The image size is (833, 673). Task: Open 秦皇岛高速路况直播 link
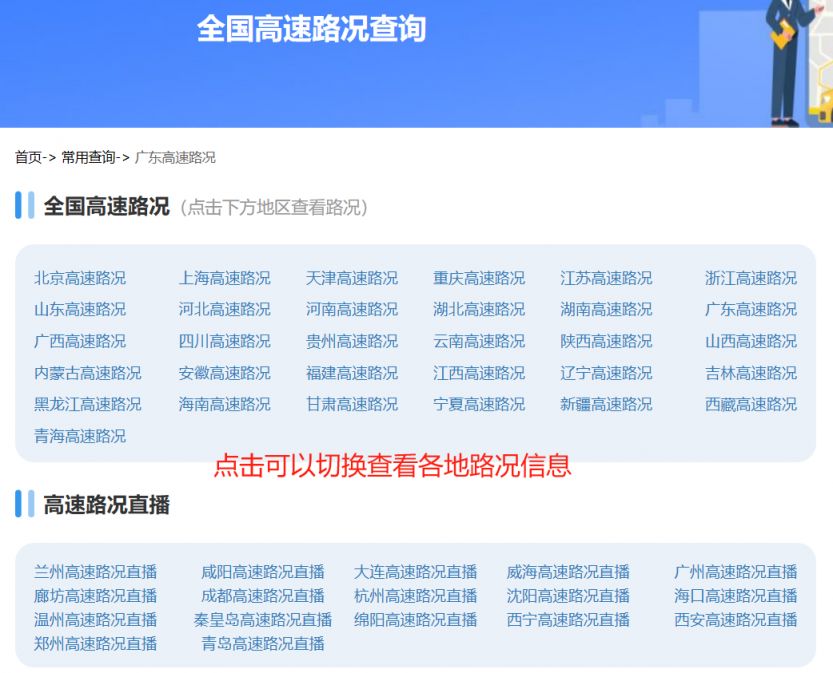pyautogui.click(x=263, y=620)
